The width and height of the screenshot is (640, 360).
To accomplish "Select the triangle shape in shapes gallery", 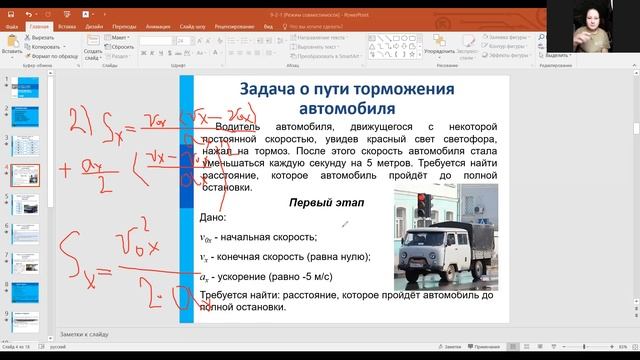I will 372,46.
